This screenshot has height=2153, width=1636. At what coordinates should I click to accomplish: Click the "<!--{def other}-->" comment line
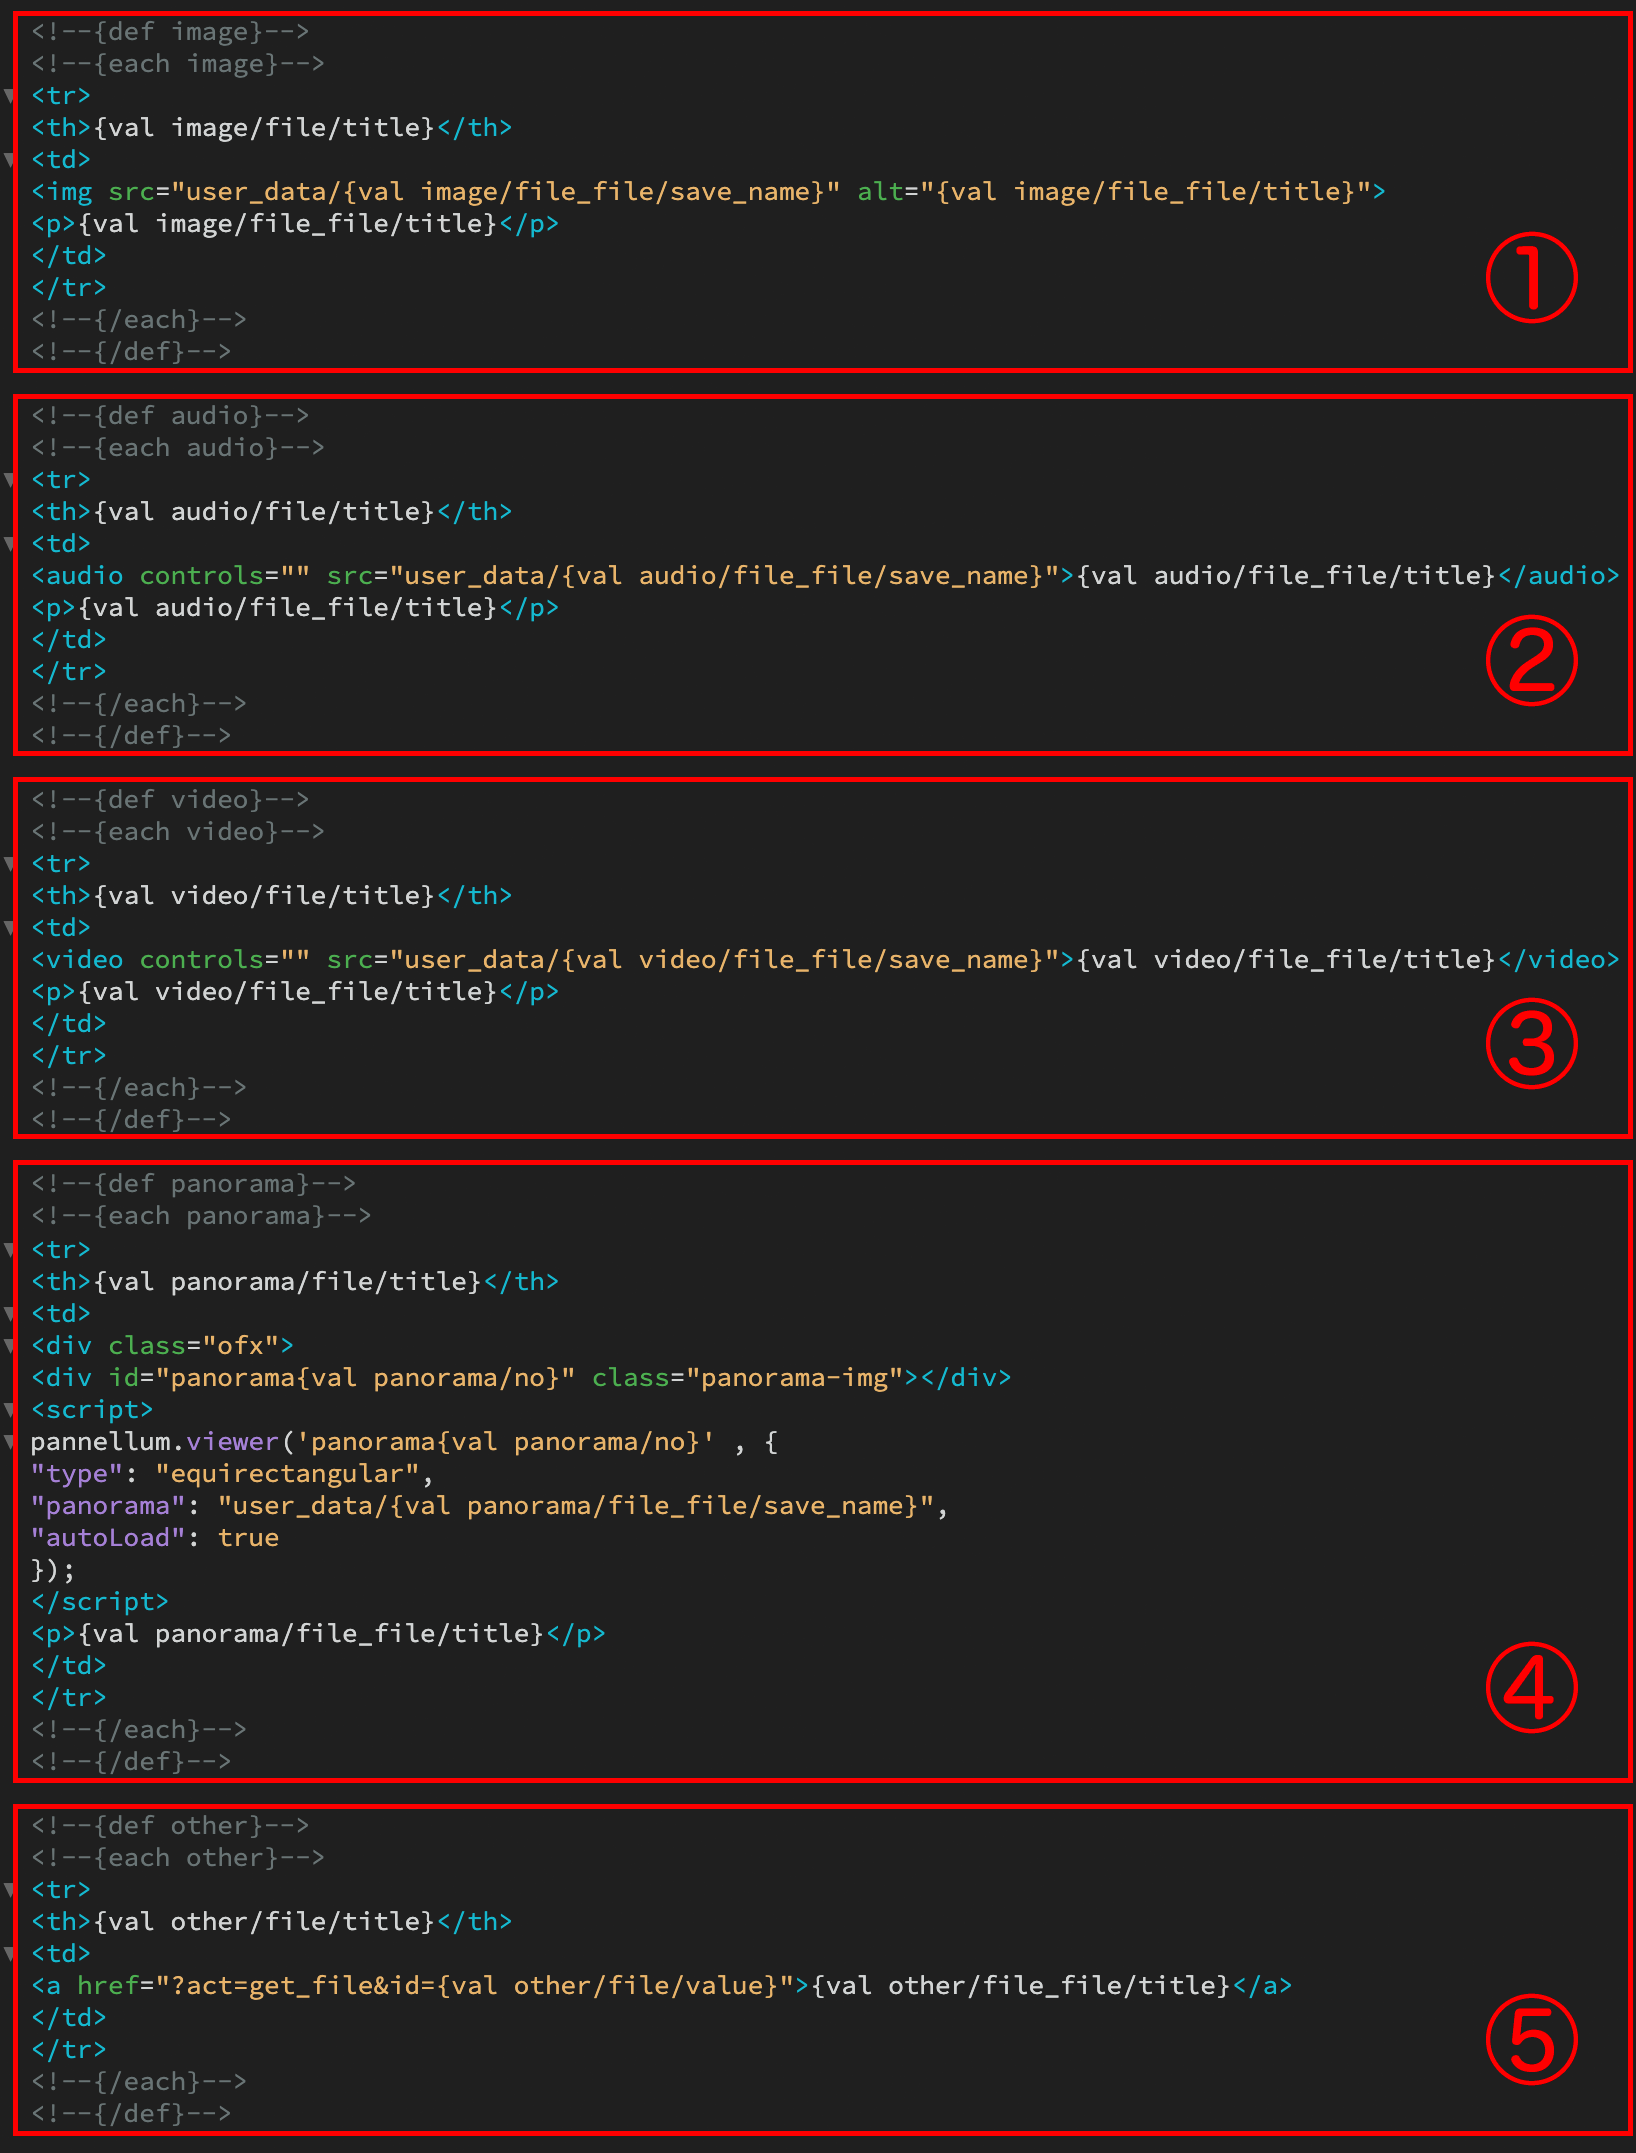pos(170,1826)
